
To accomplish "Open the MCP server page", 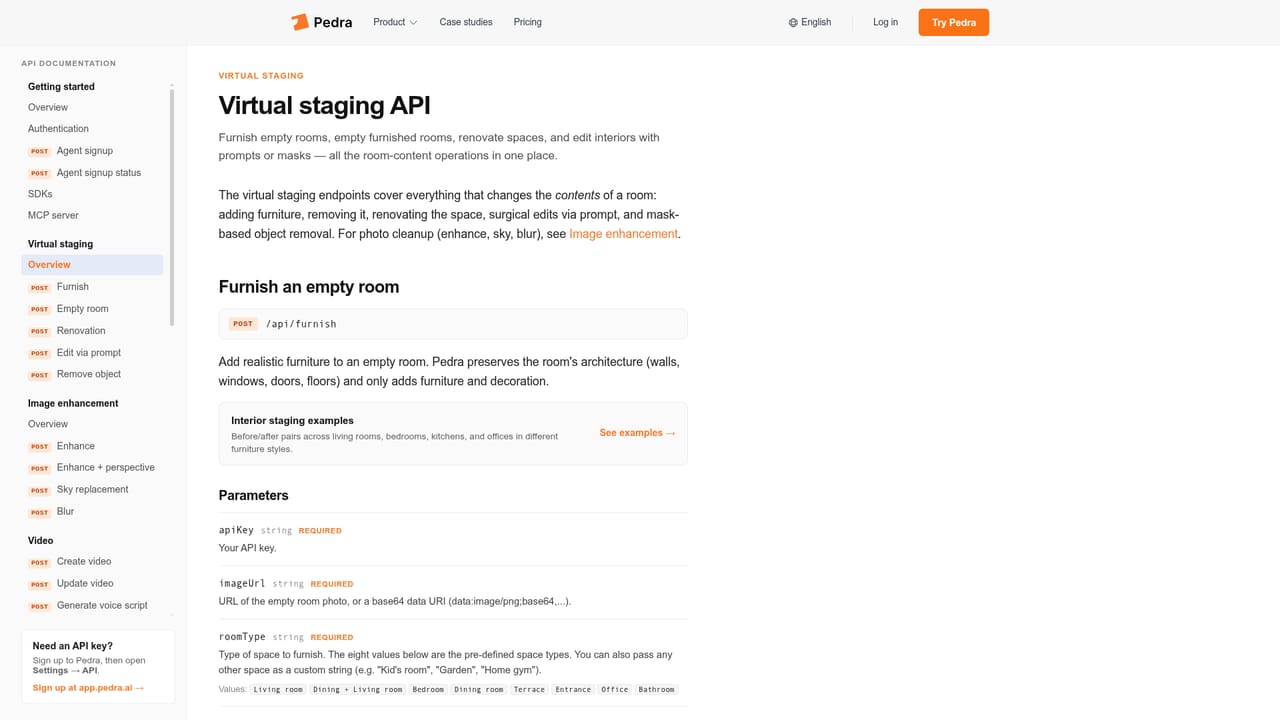I will [53, 216].
